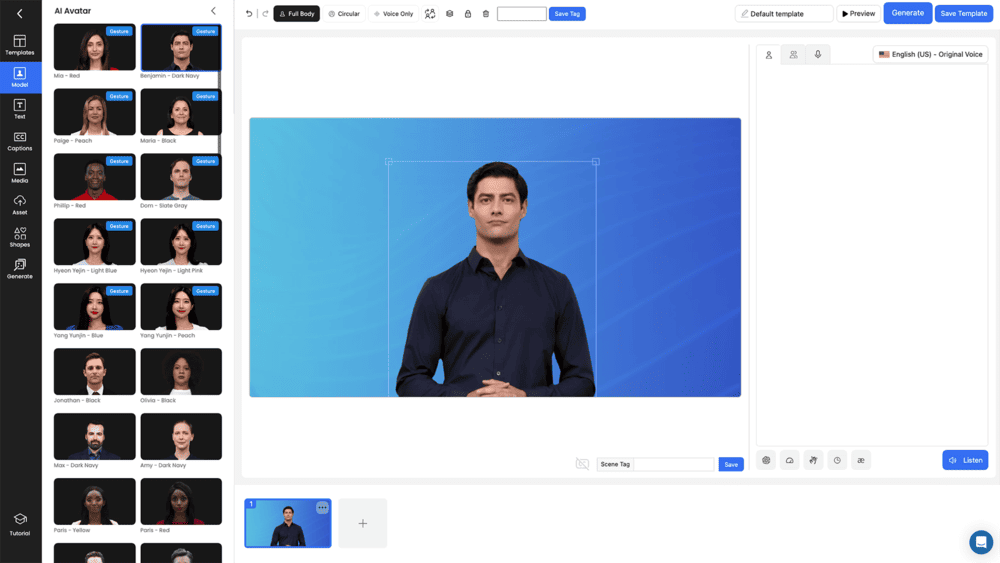This screenshot has width=1000, height=563.
Task: Open the Shapes panel
Action: [20, 237]
